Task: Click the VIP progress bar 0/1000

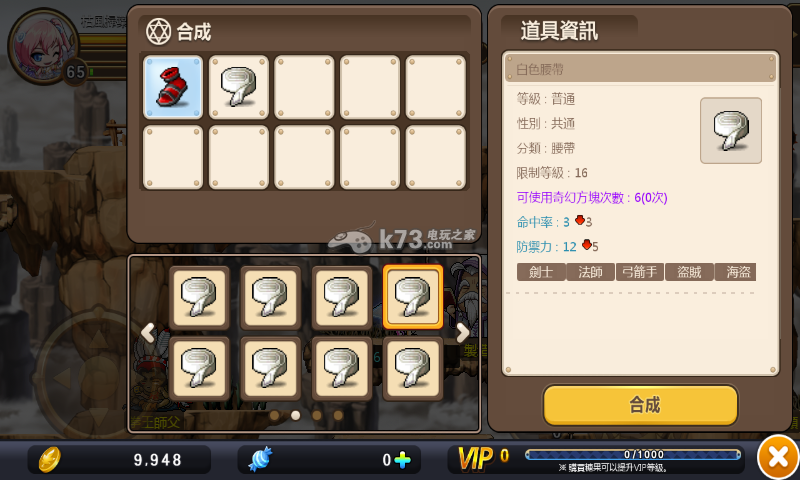Action: (633, 454)
